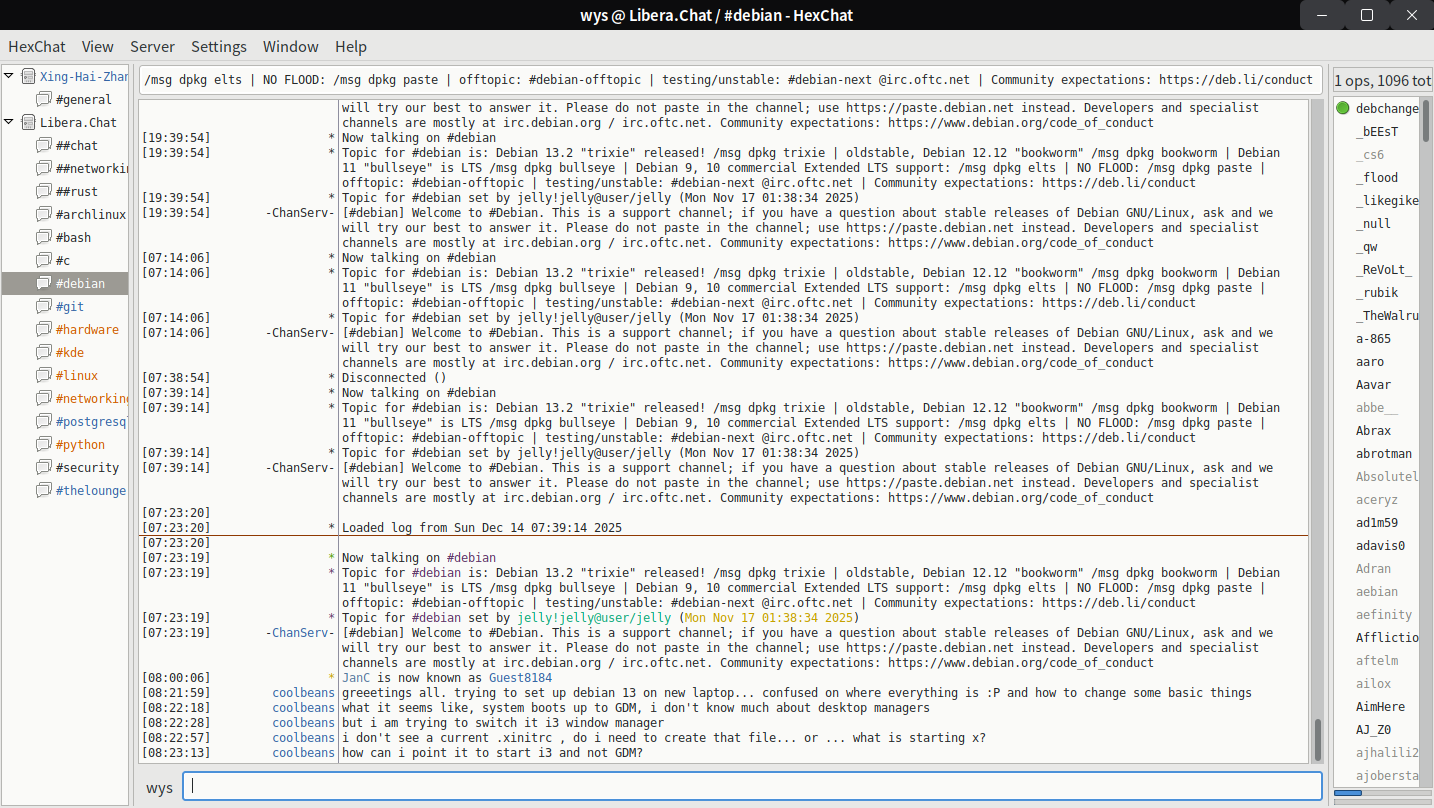Click the 'Disconnected ()' status line
The image size is (1434, 808).
coord(394,378)
